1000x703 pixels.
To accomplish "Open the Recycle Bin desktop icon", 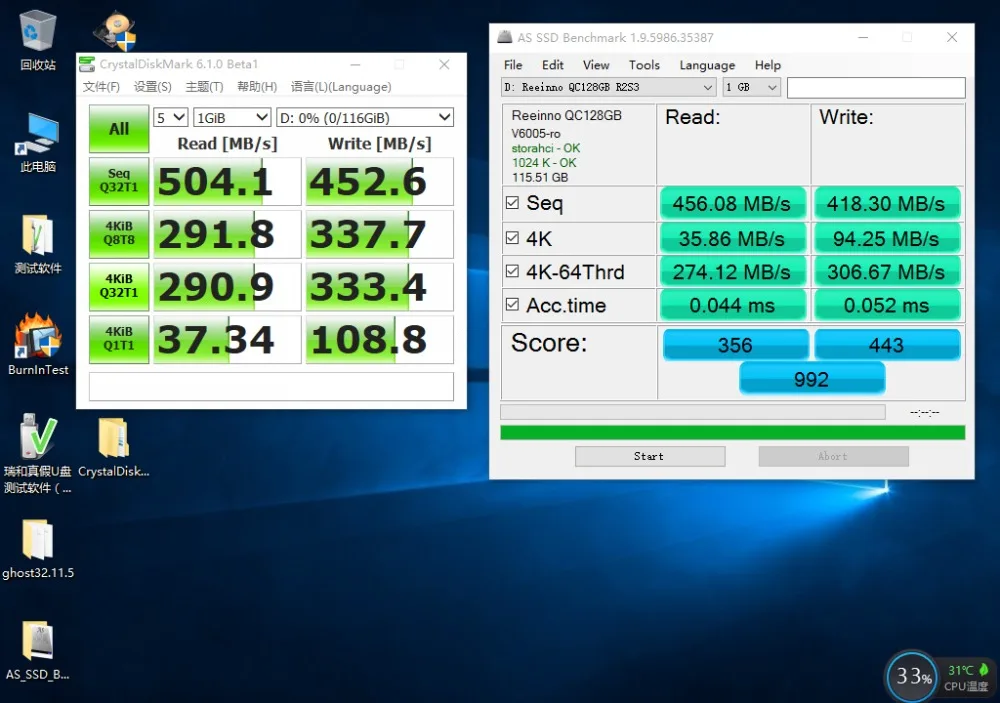I will [x=38, y=41].
